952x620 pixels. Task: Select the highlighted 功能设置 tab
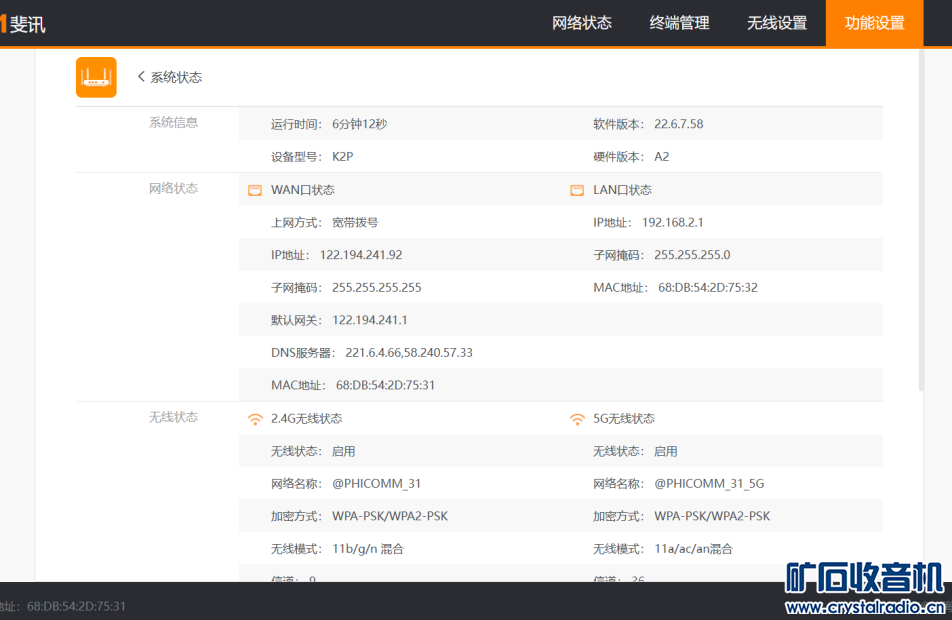coord(873,22)
